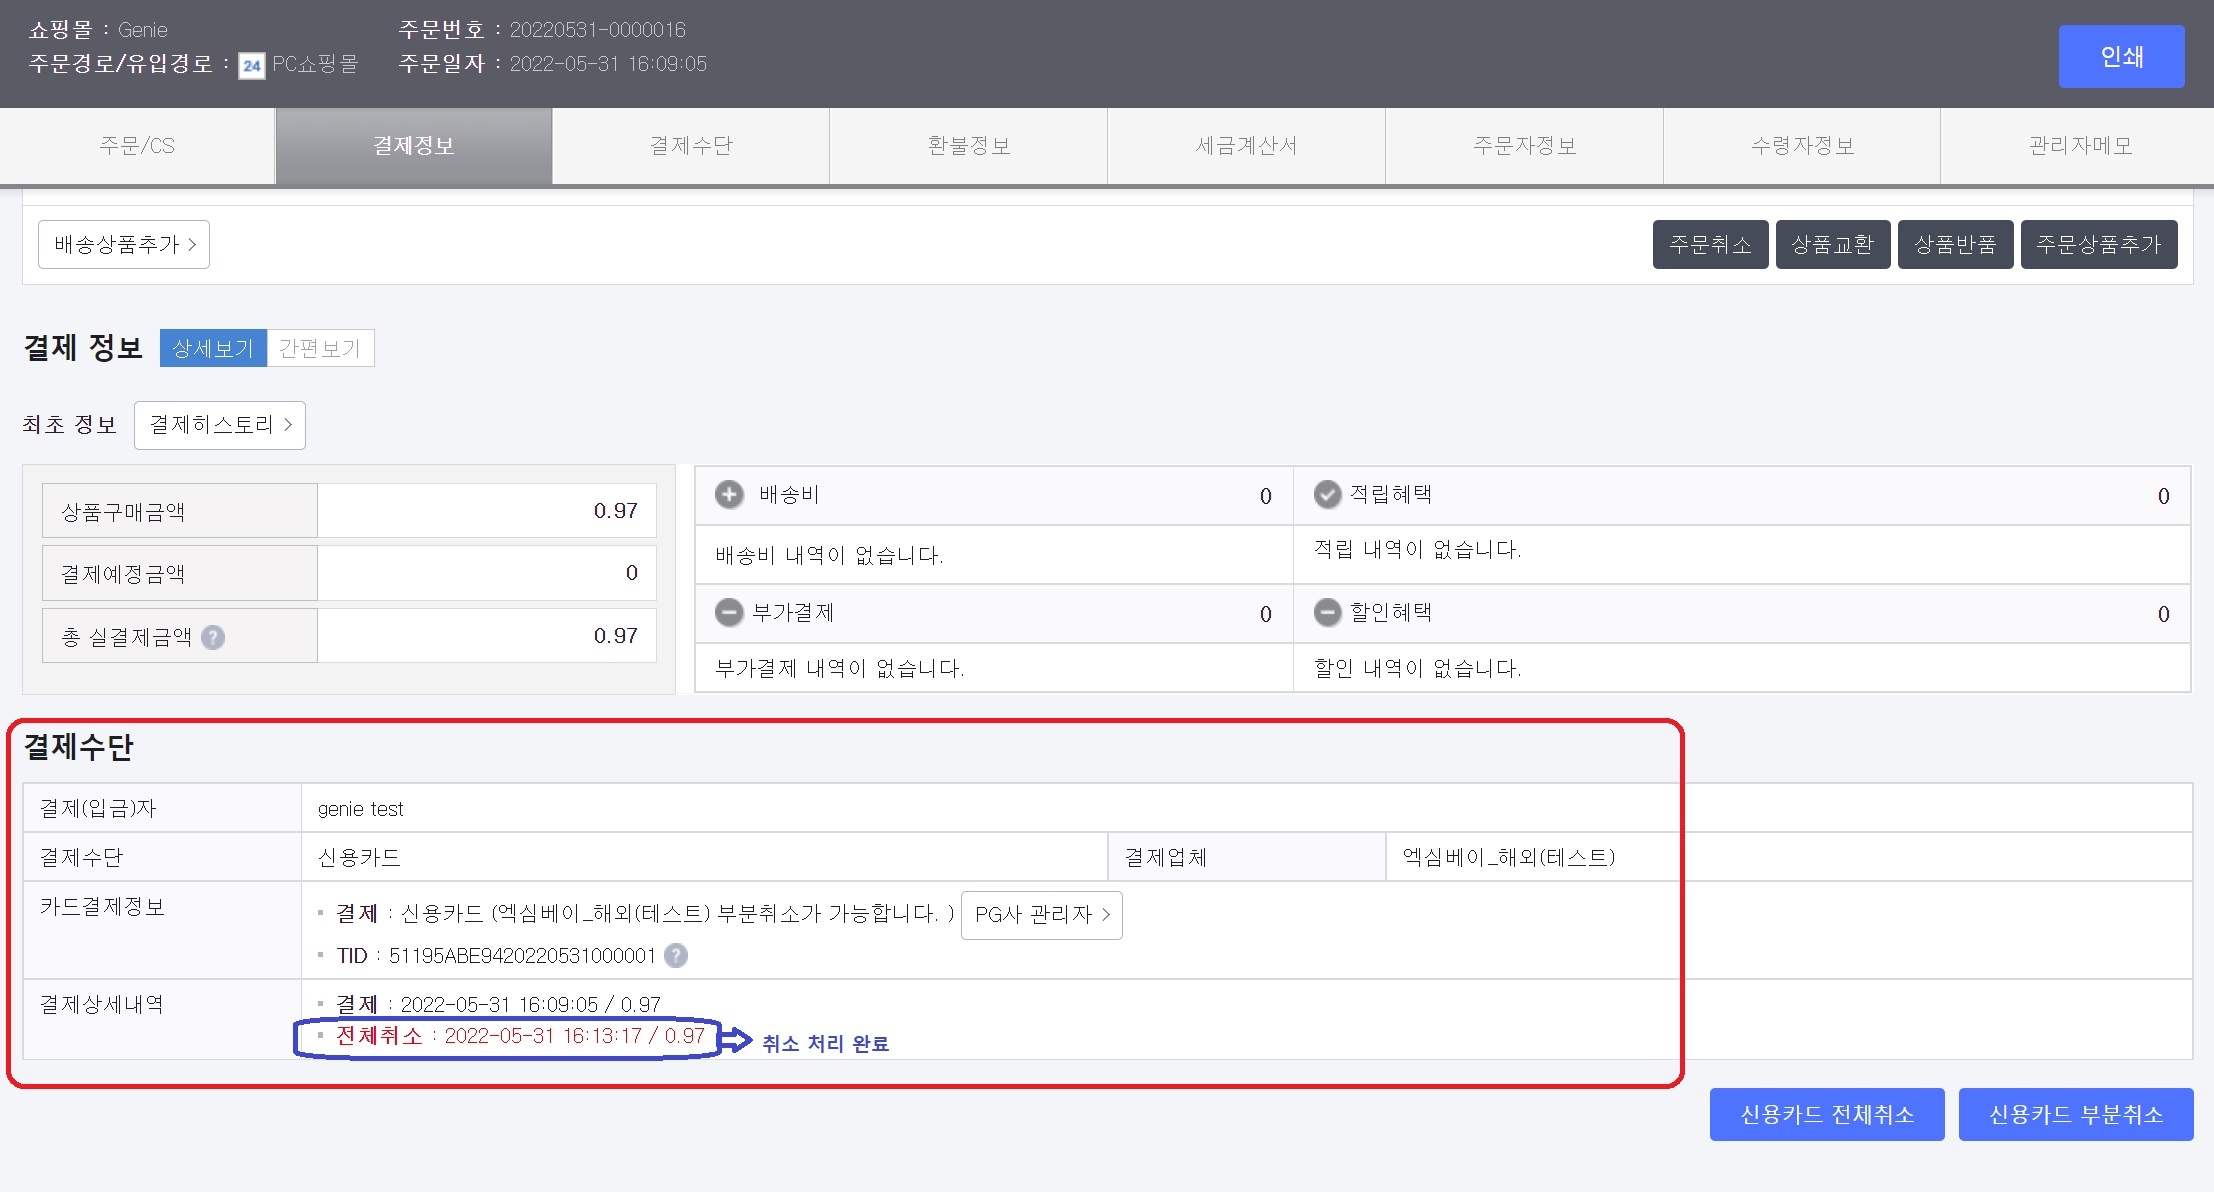Screen dimensions: 2214x1192
Task: Click the PC쇼핑몰 24 channel icon
Action: click(x=251, y=66)
